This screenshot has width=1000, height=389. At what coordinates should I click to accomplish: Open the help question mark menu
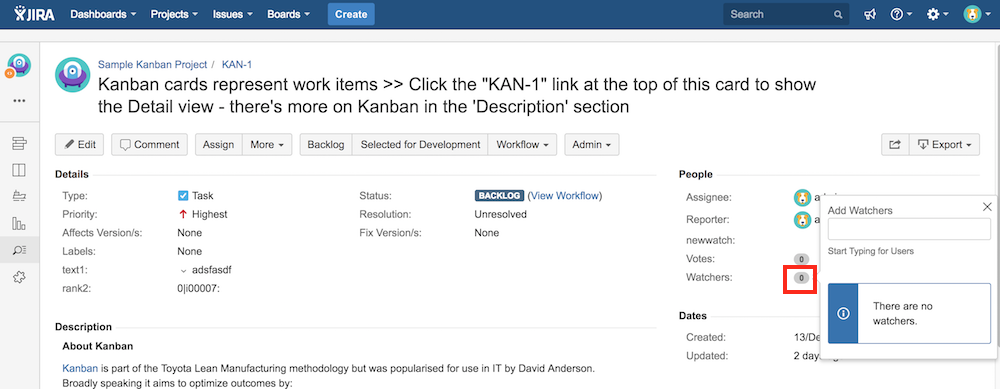pos(901,14)
